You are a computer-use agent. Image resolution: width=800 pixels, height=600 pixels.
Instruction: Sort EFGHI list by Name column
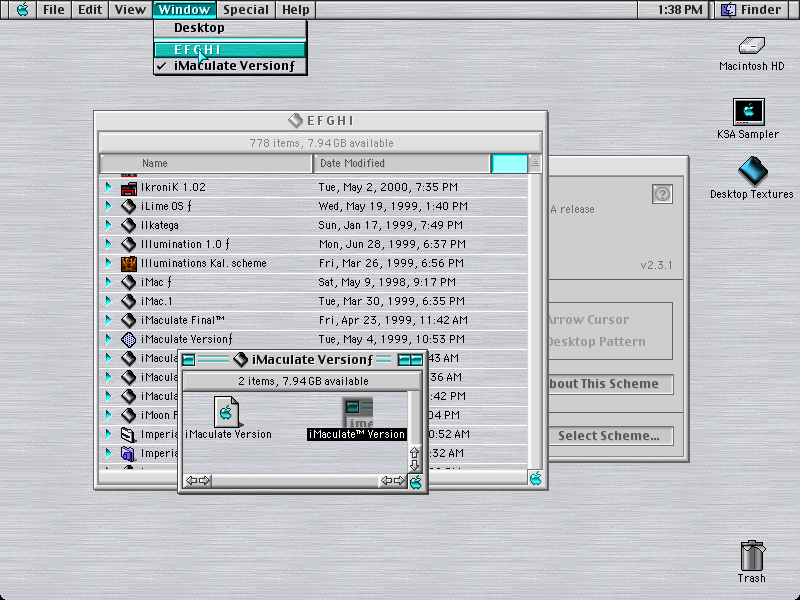tap(206, 163)
